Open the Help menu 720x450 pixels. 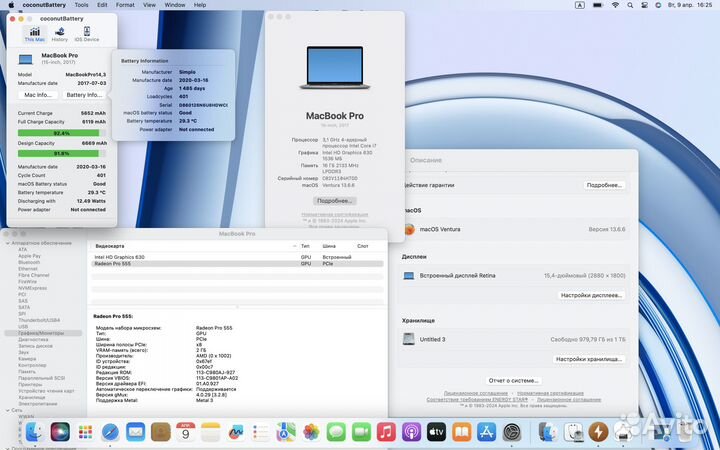pos(200,5)
